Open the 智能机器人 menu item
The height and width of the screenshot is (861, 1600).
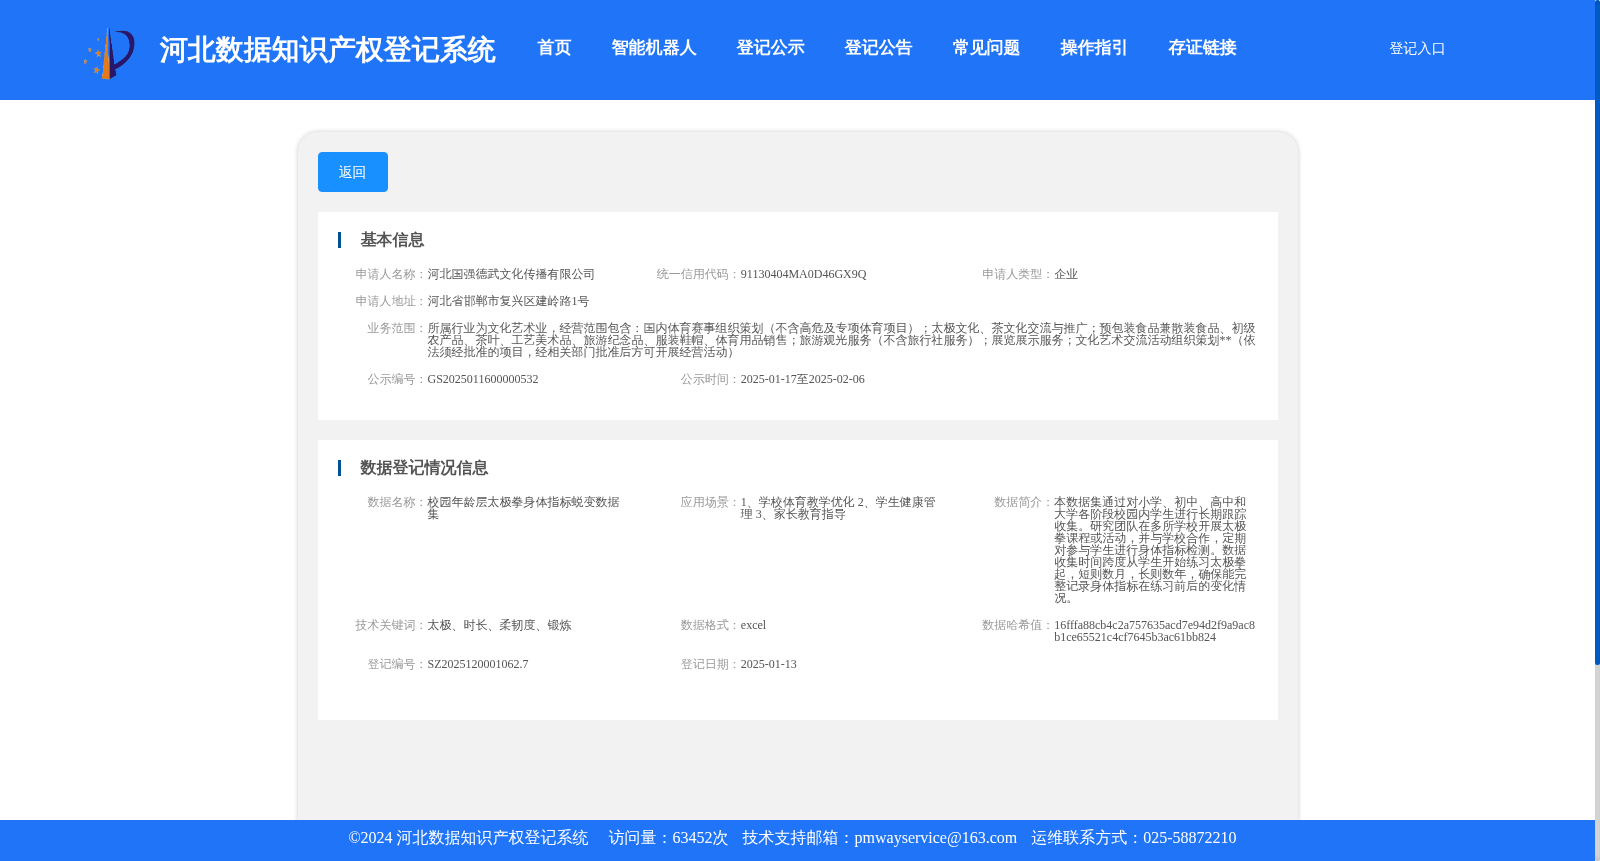tap(654, 48)
